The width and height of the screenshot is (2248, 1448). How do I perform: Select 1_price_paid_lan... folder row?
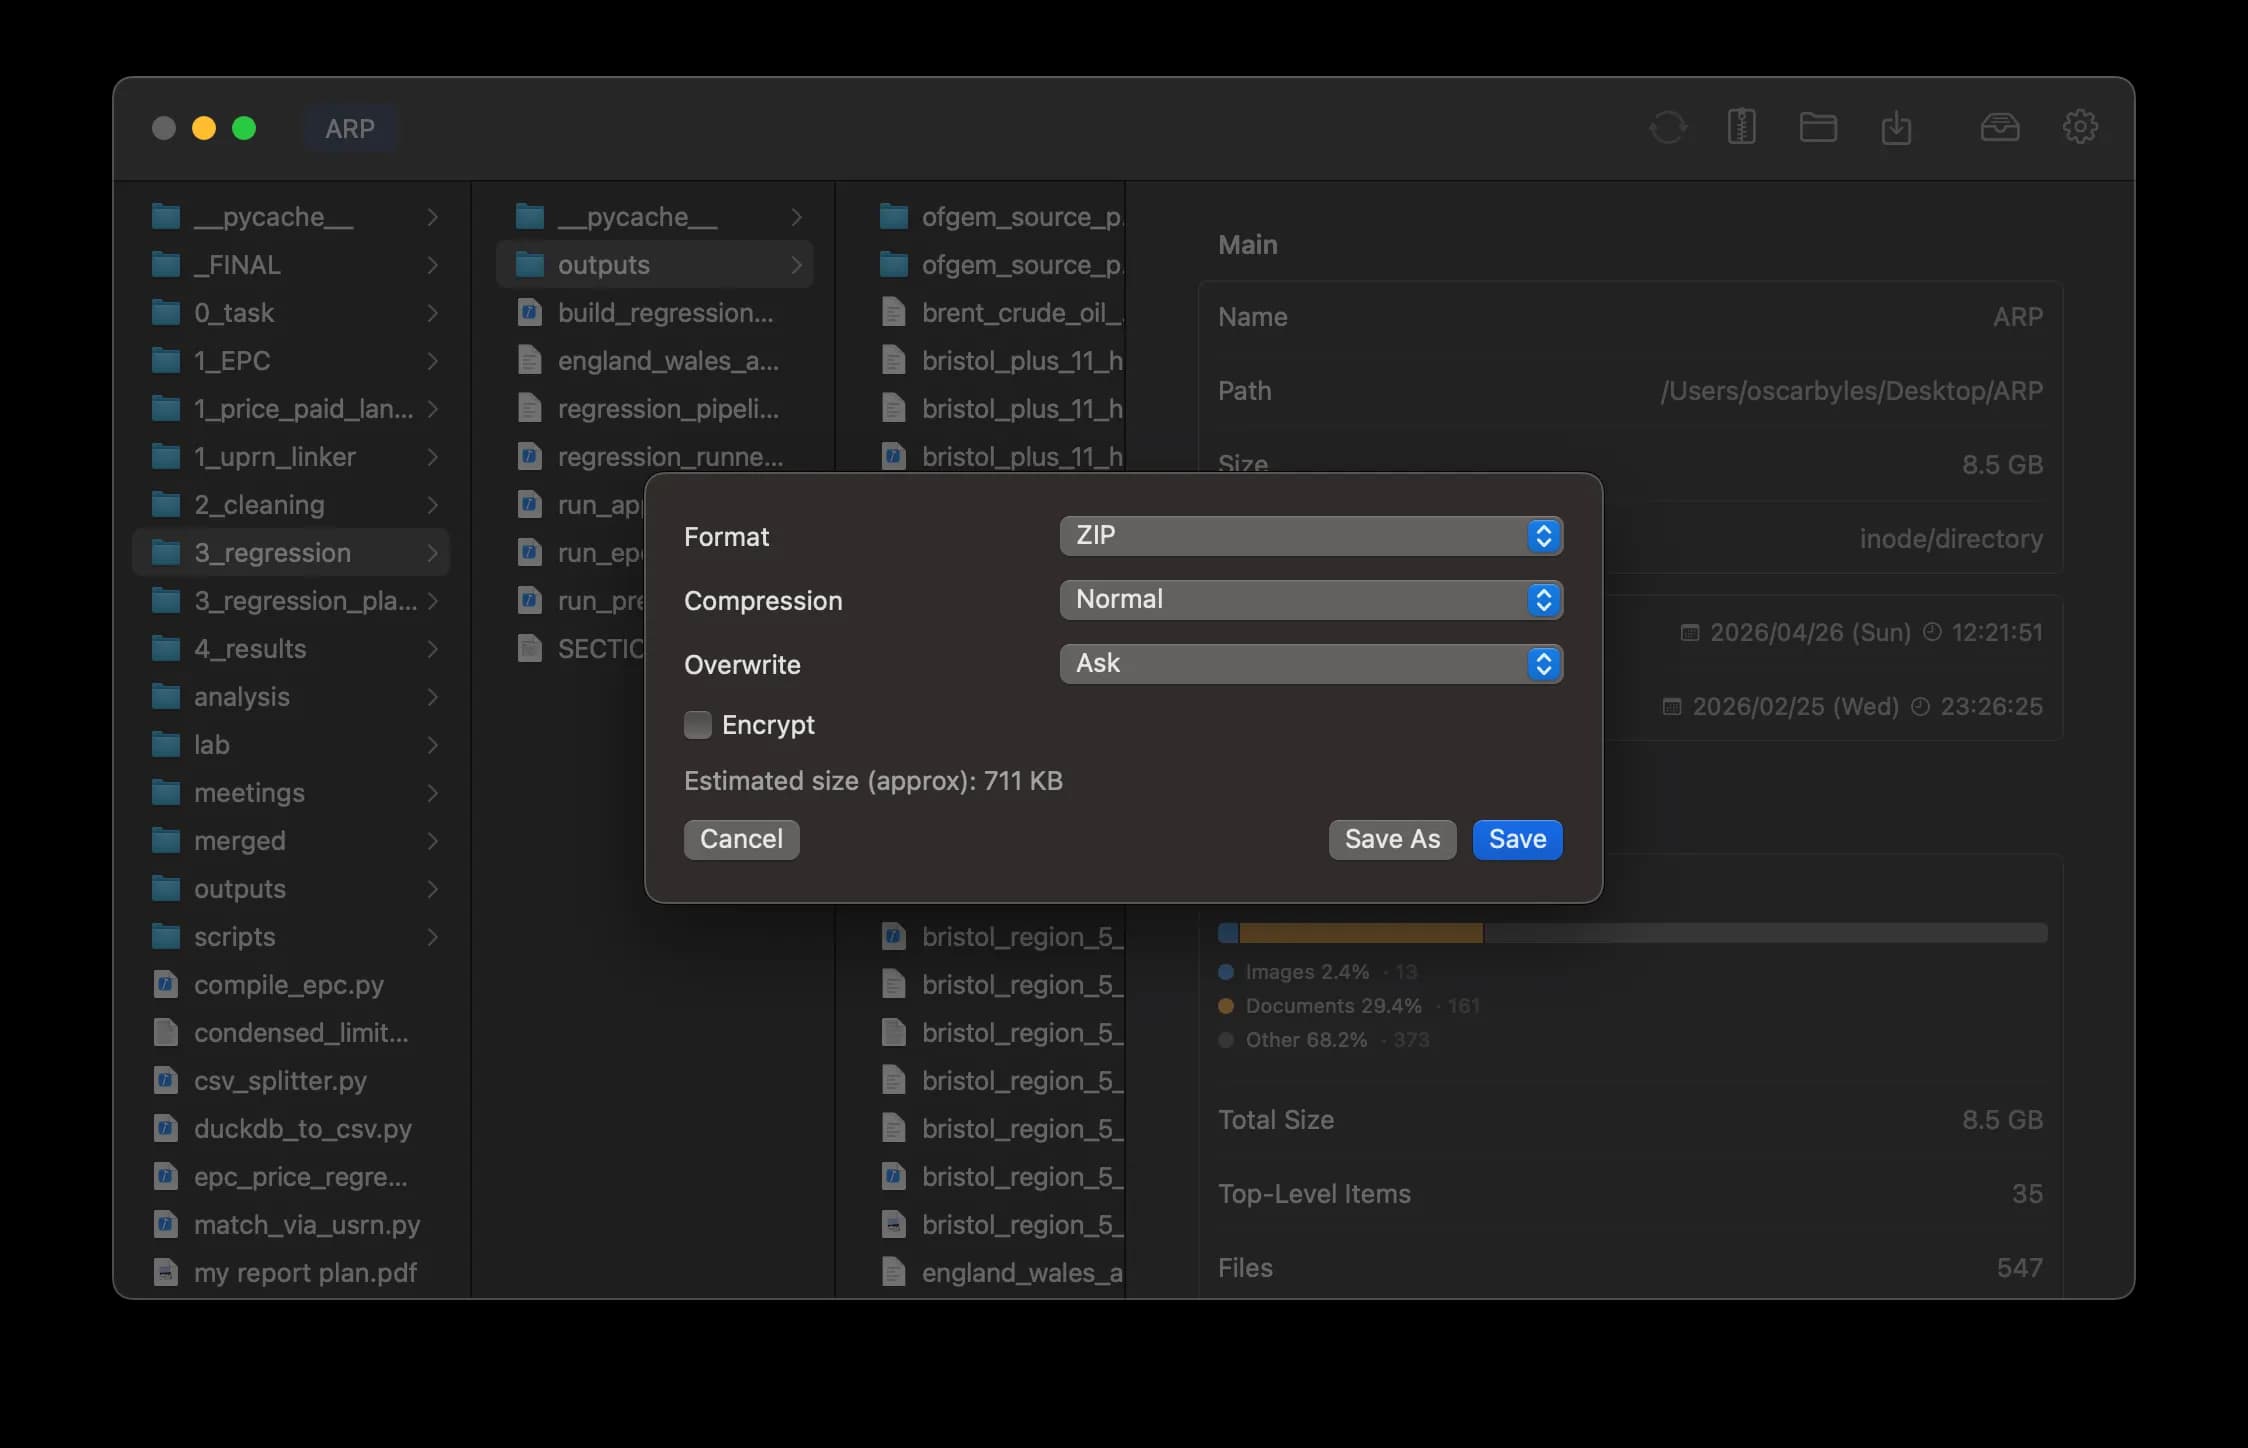point(291,409)
